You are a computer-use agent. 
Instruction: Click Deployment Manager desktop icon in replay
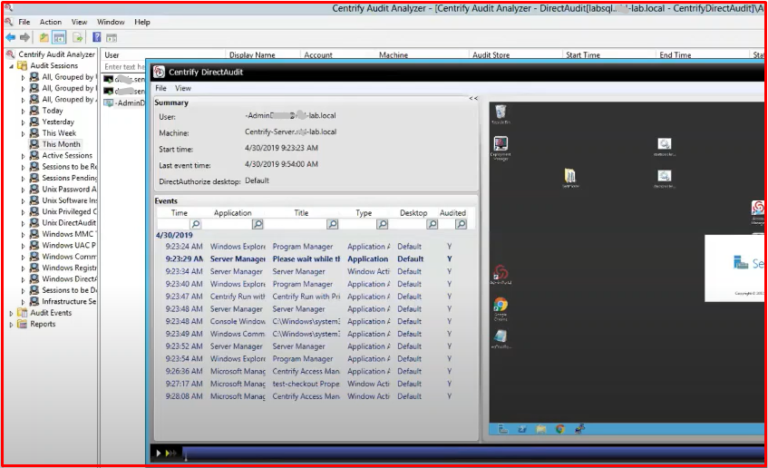tap(501, 148)
